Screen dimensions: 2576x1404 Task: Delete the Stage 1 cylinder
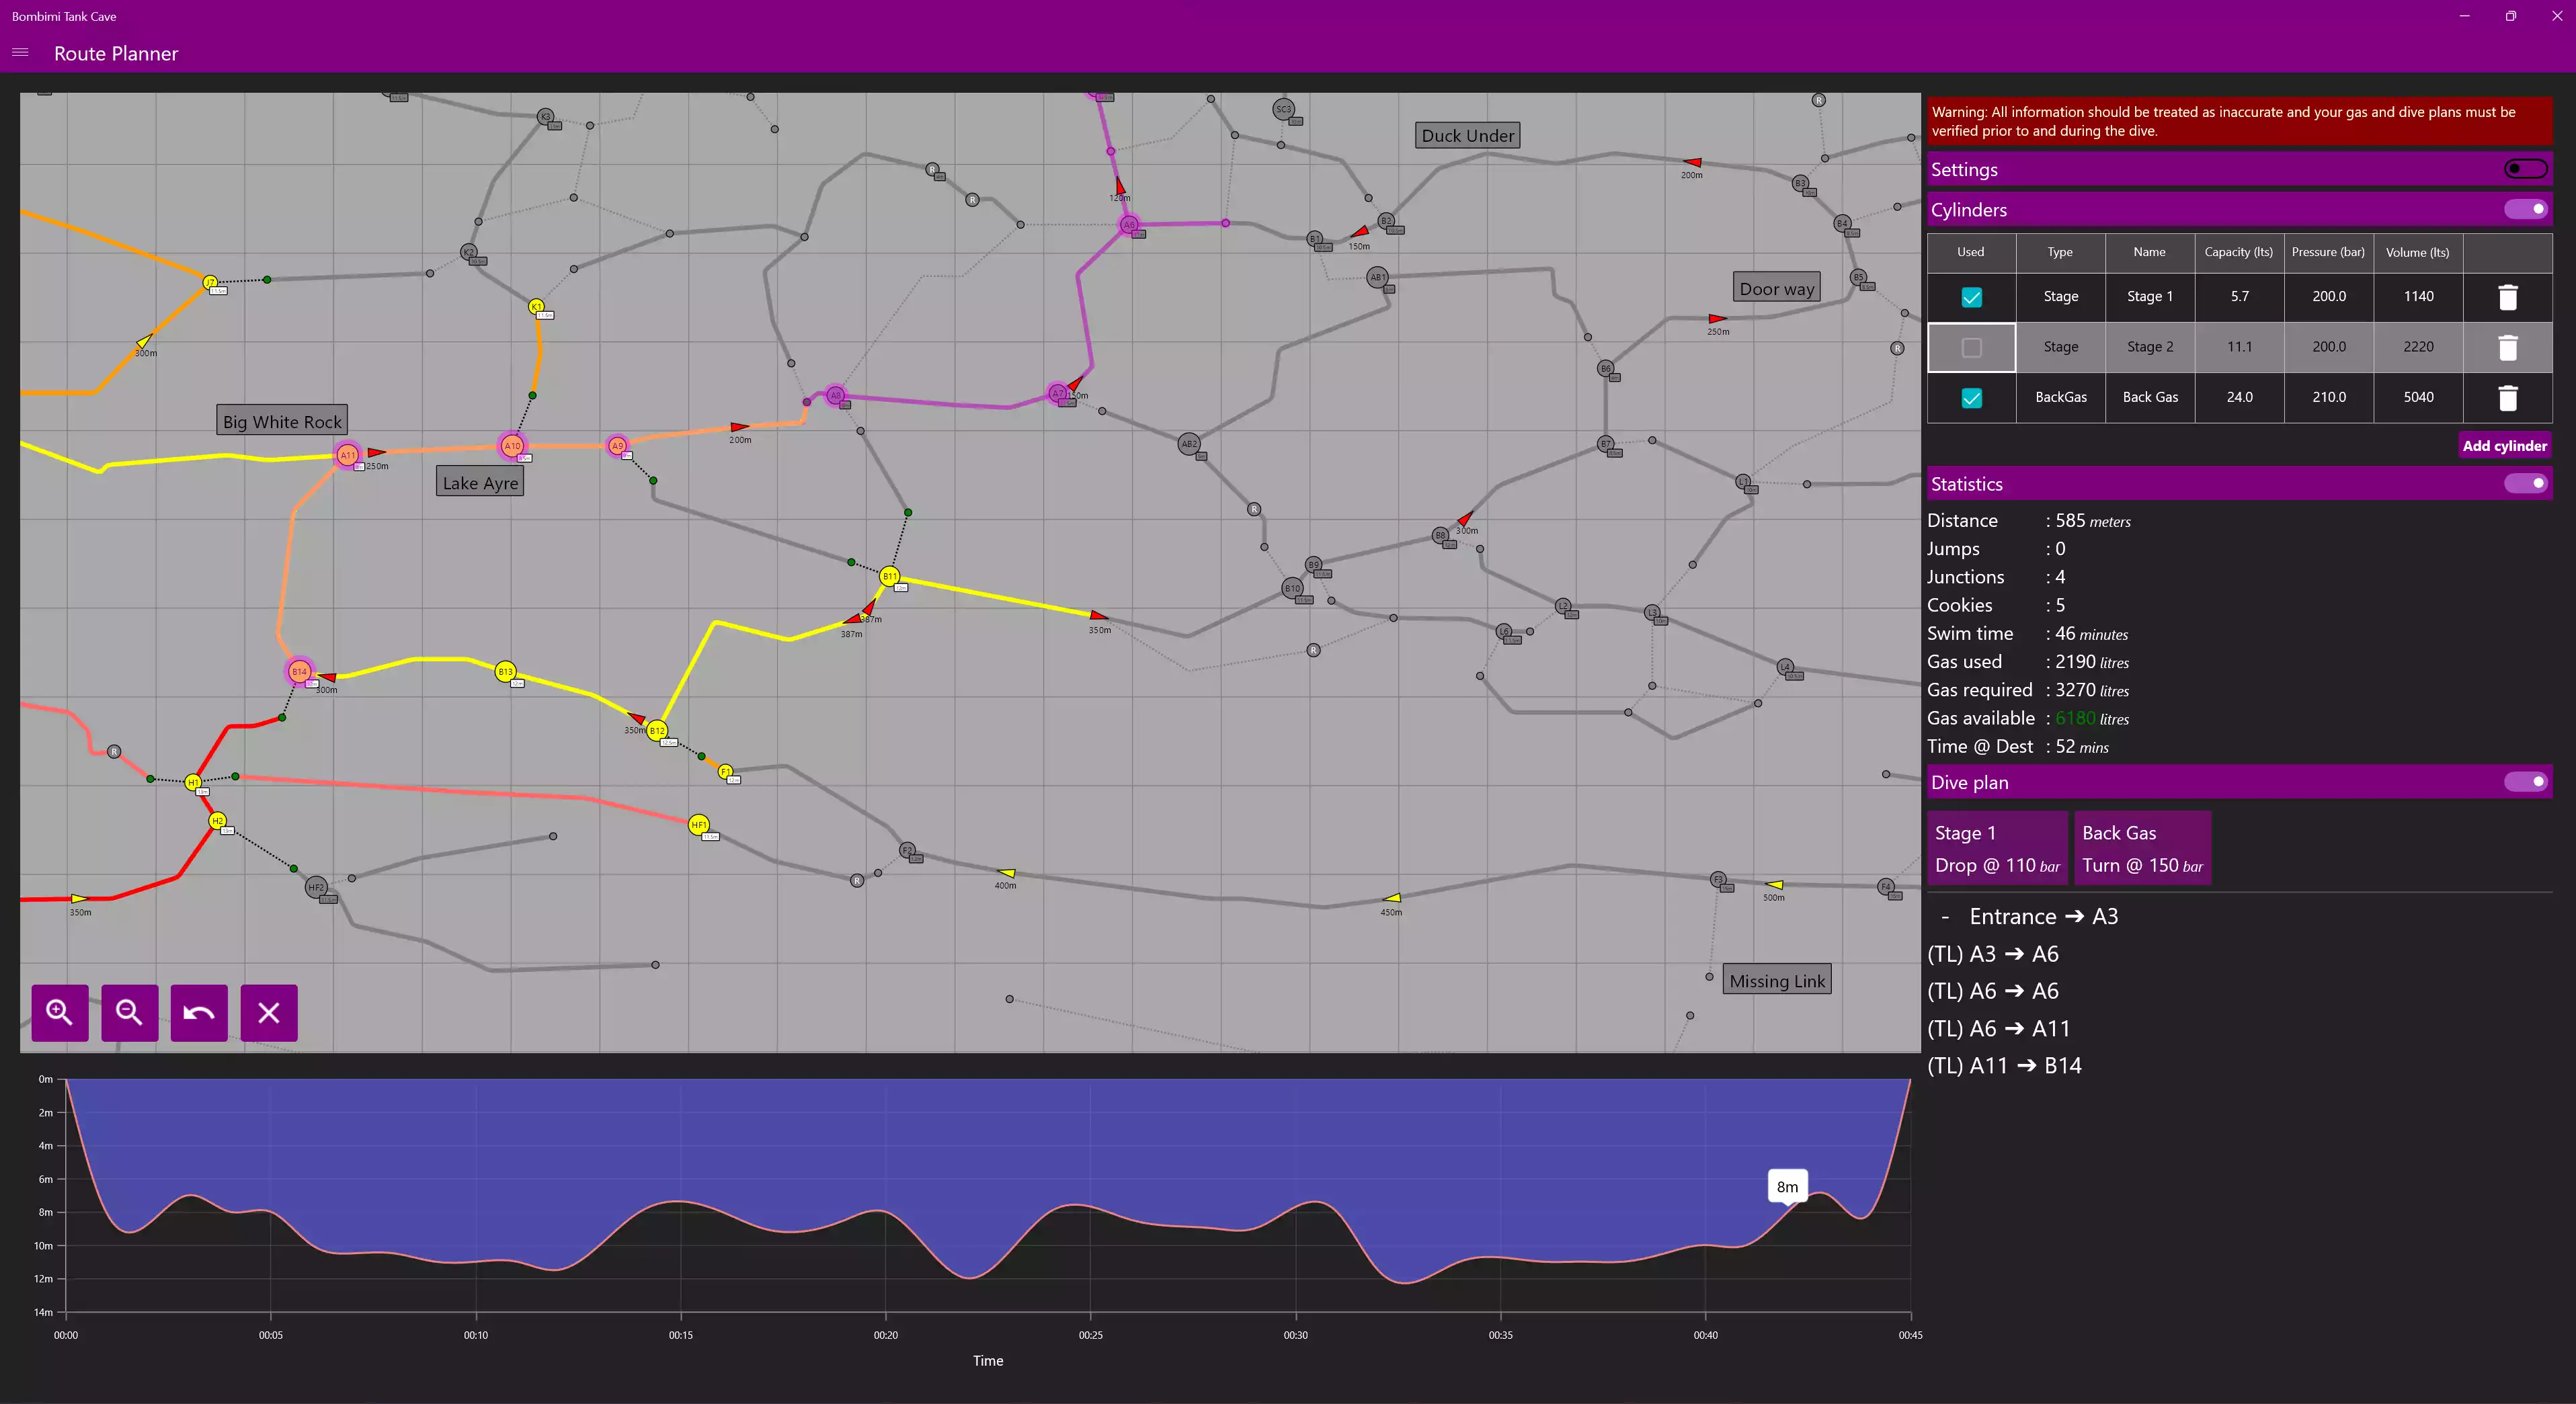click(x=2507, y=297)
